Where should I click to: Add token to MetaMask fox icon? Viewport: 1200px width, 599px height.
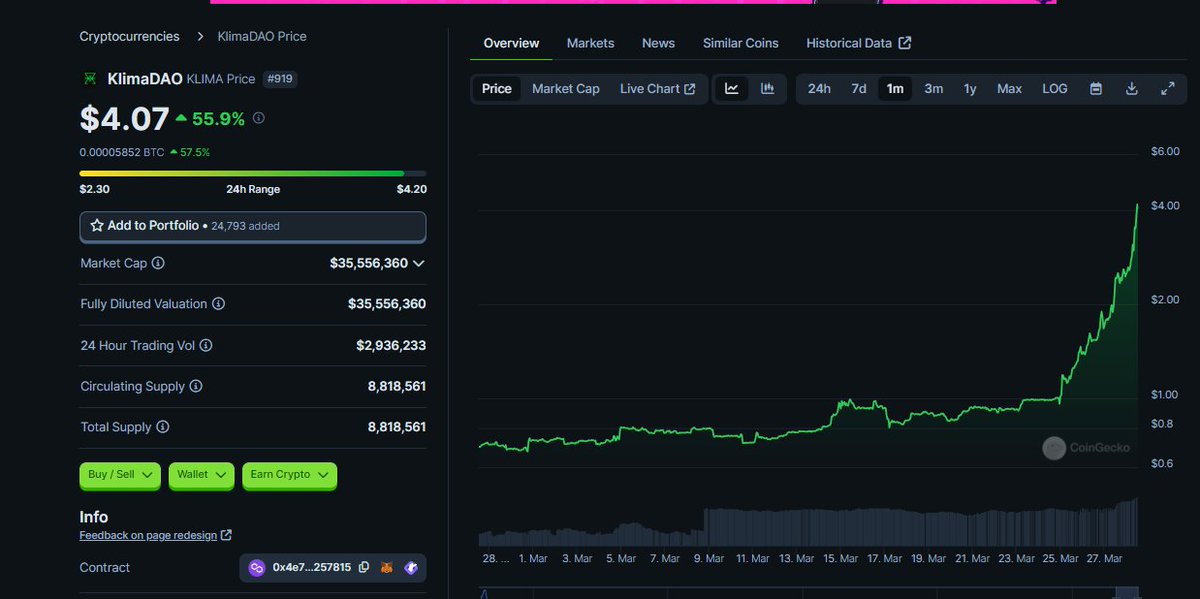(x=387, y=567)
